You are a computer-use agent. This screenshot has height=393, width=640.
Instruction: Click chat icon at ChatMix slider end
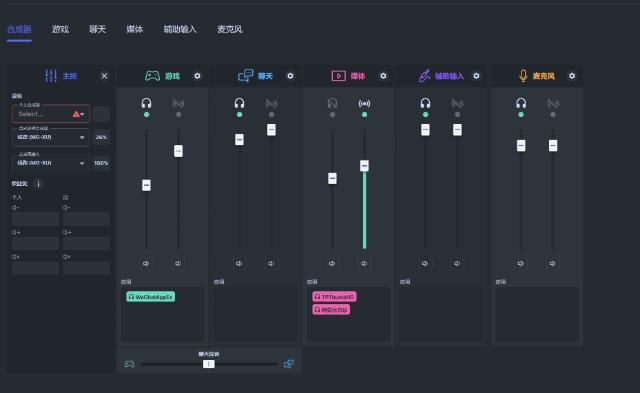(289, 364)
